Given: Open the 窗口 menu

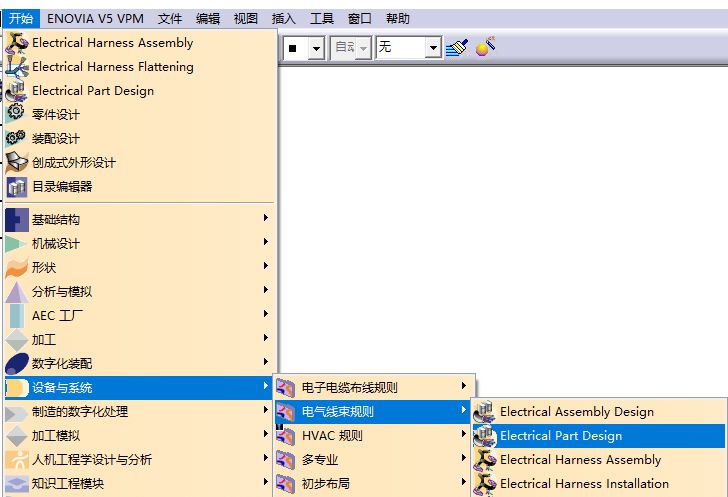Looking at the screenshot, I should [x=360, y=19].
